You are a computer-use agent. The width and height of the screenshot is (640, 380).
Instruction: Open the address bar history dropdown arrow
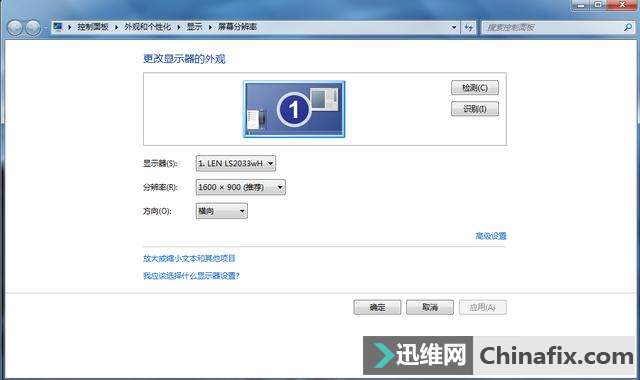(454, 27)
